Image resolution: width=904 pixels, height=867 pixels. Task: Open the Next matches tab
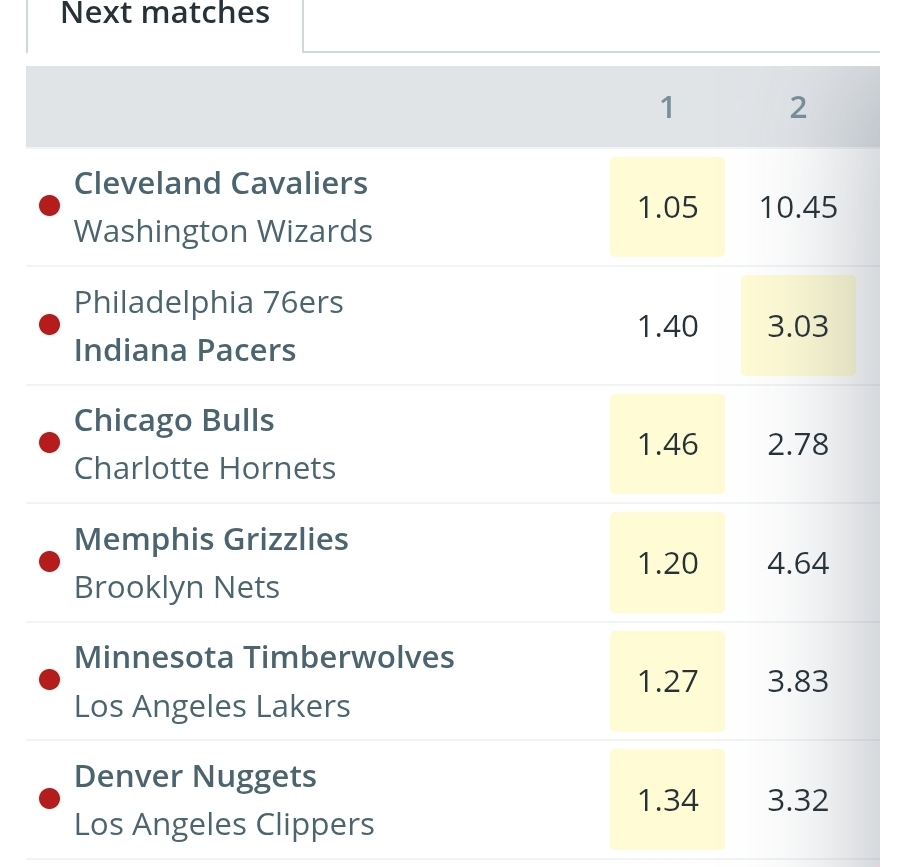165,15
